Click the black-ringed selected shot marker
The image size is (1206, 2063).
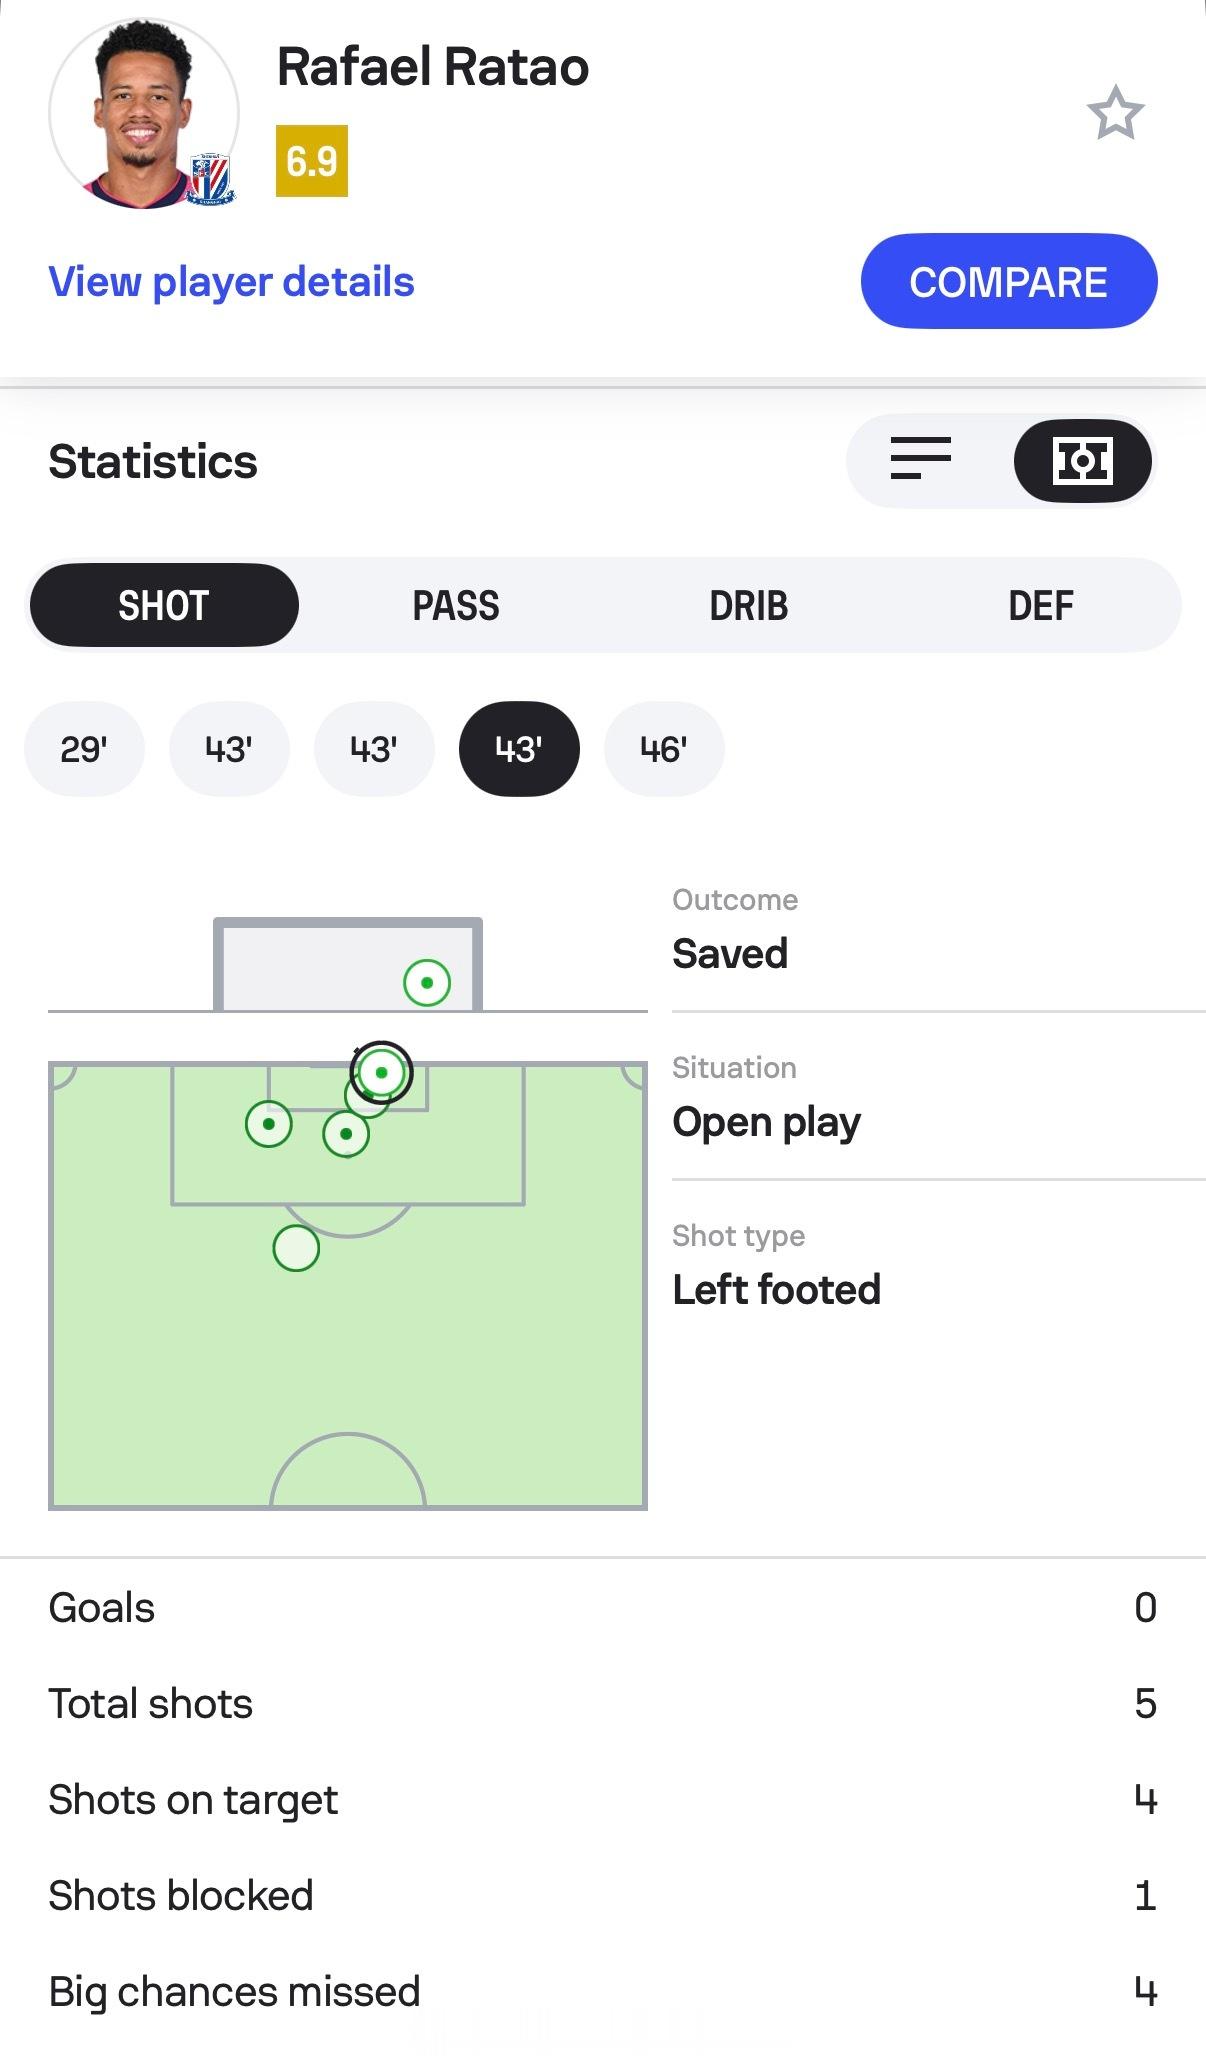[381, 1072]
